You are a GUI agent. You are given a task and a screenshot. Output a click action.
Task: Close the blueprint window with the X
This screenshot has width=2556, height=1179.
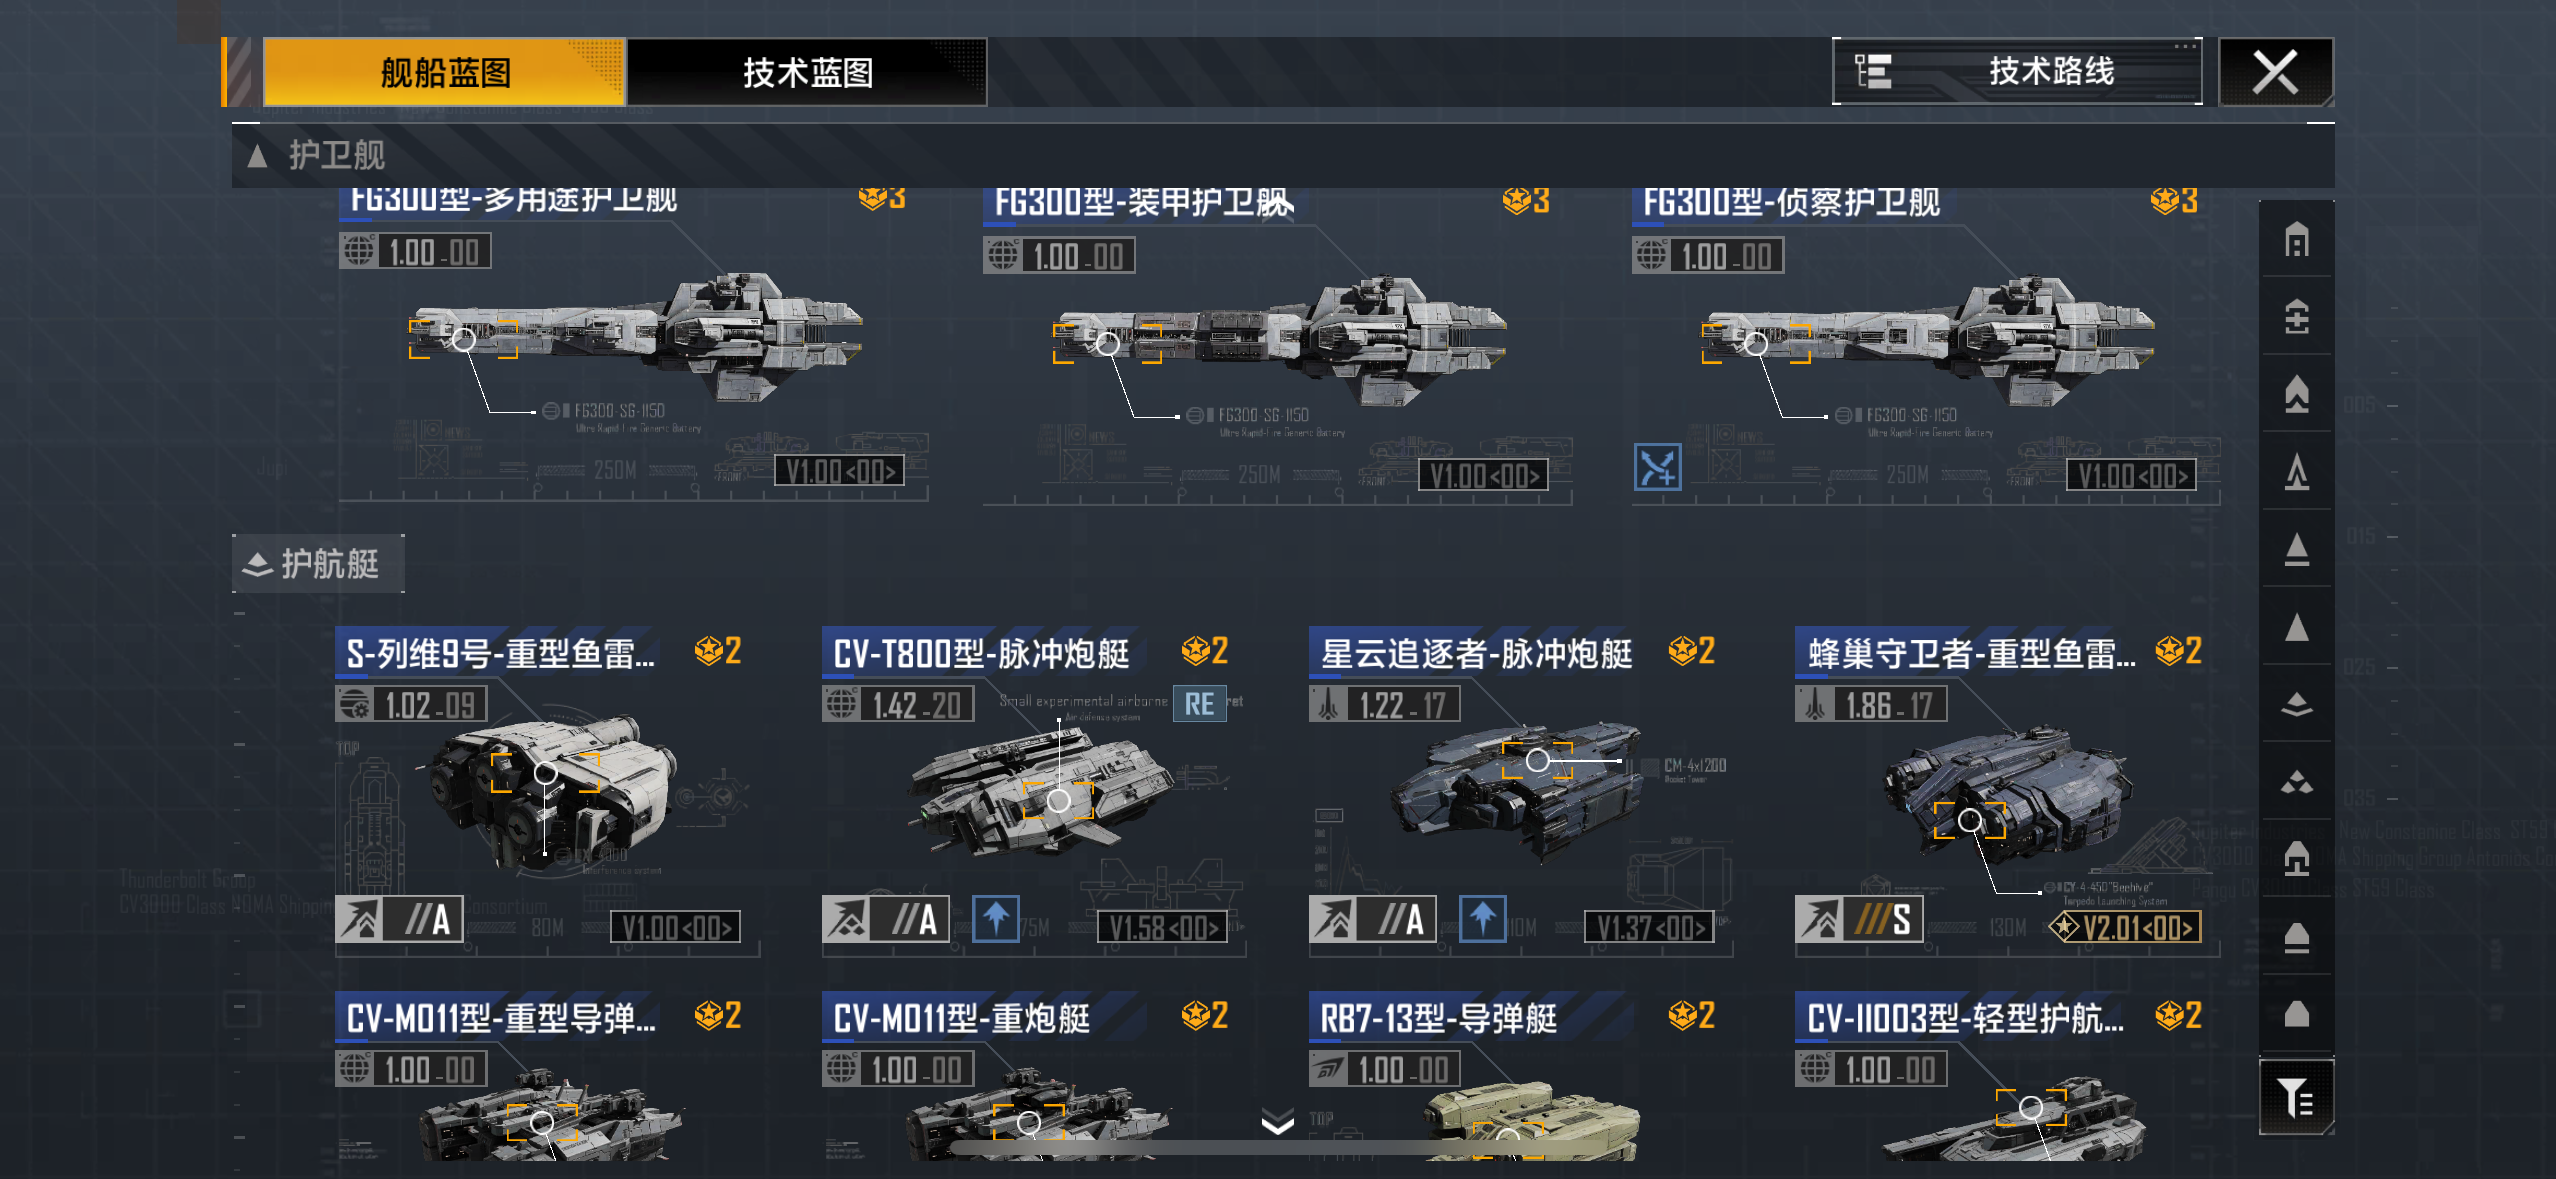pos(2276,72)
